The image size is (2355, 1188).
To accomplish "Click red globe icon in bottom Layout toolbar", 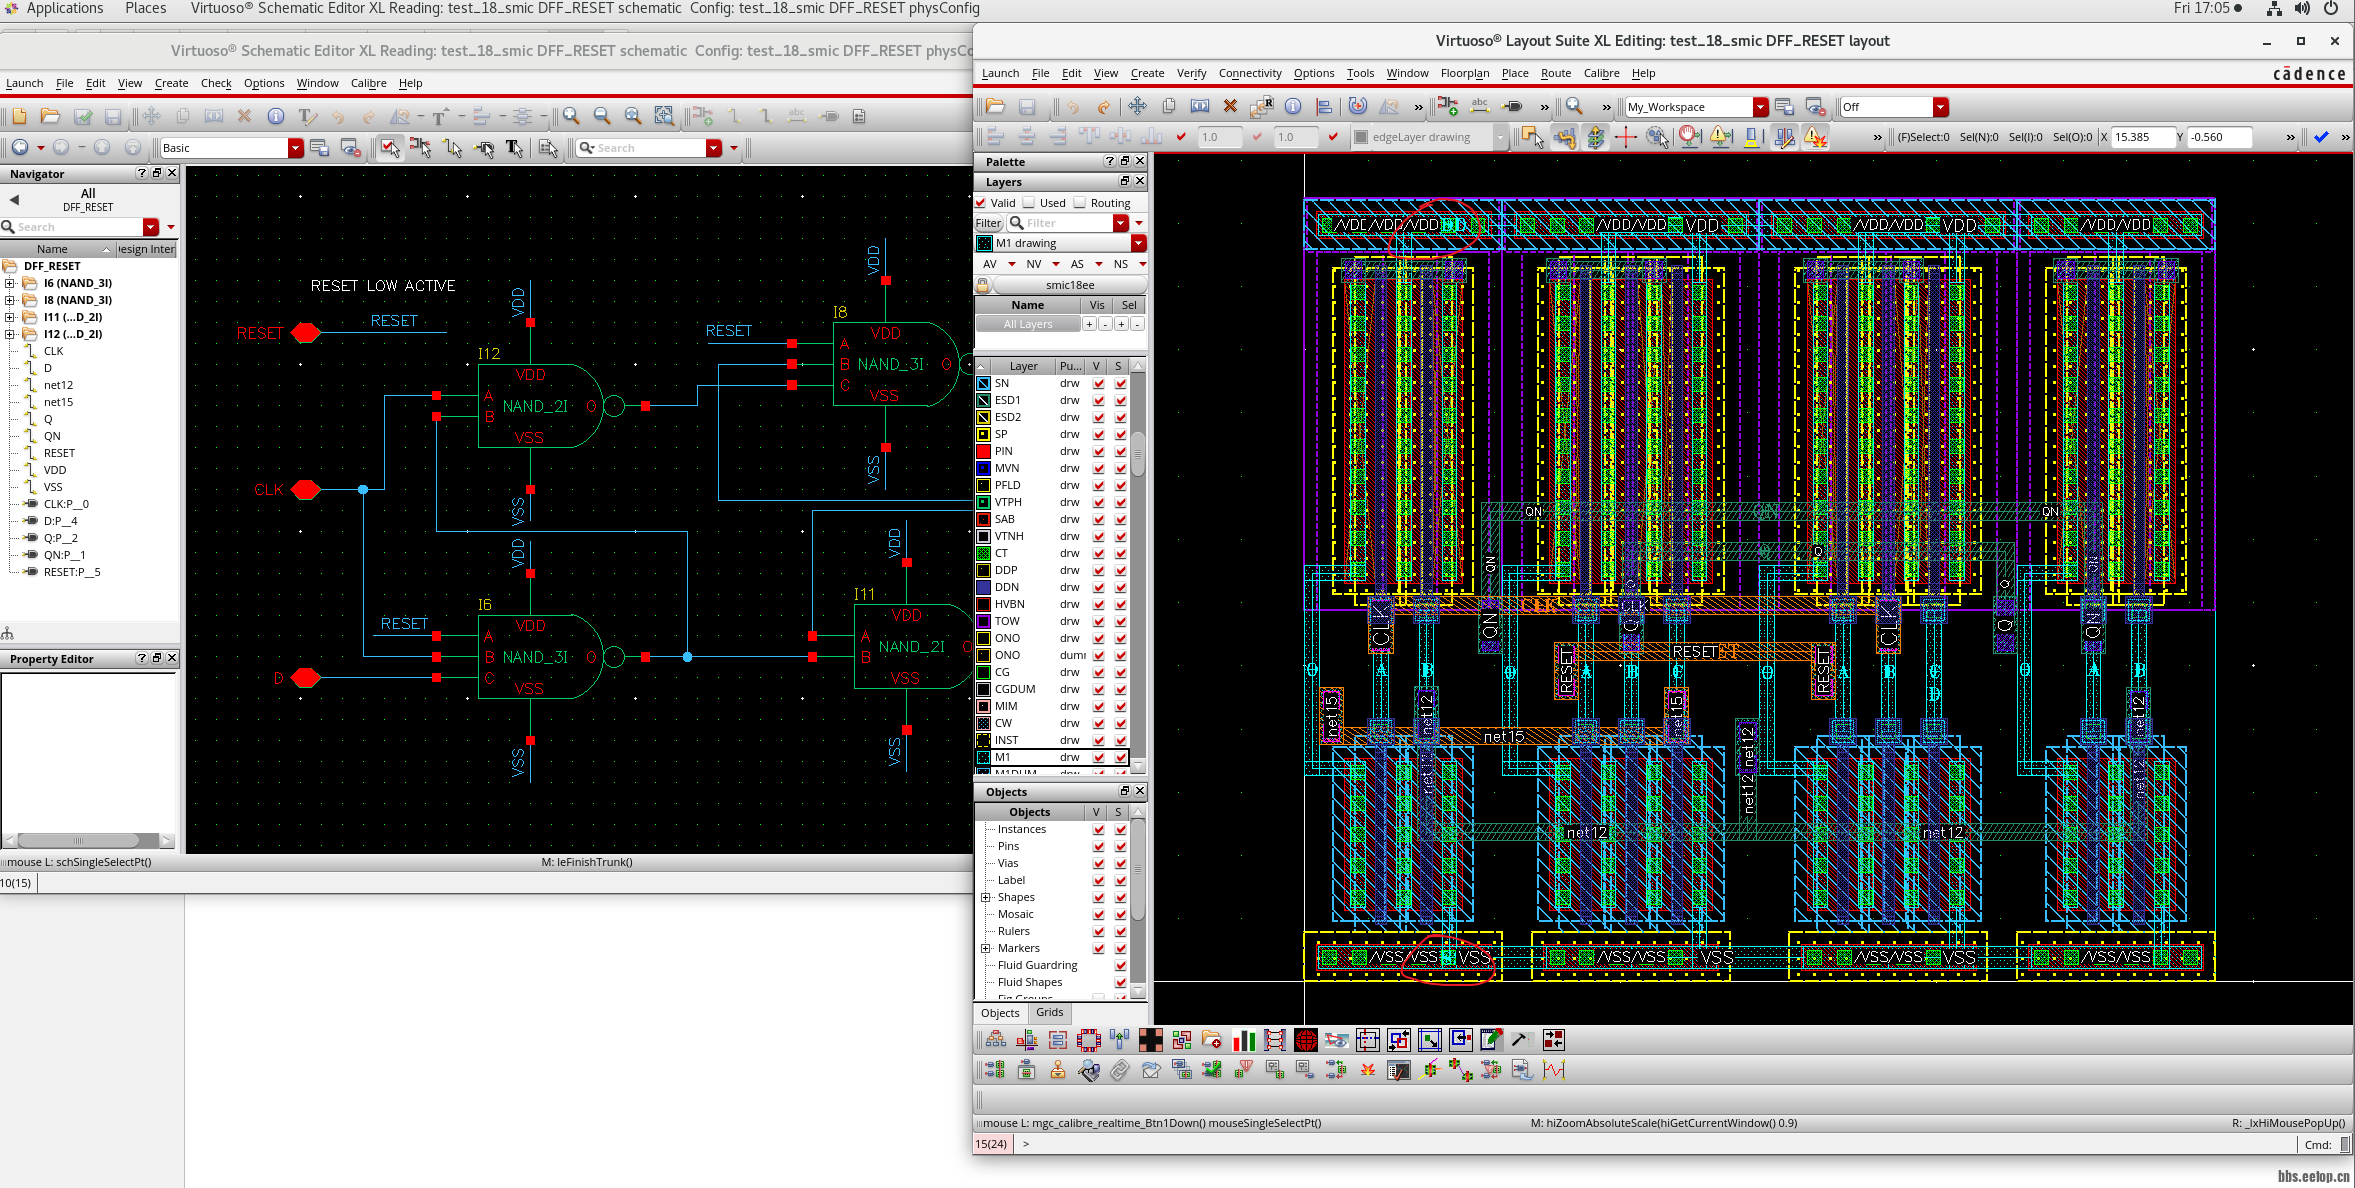I will pos(1305,1040).
